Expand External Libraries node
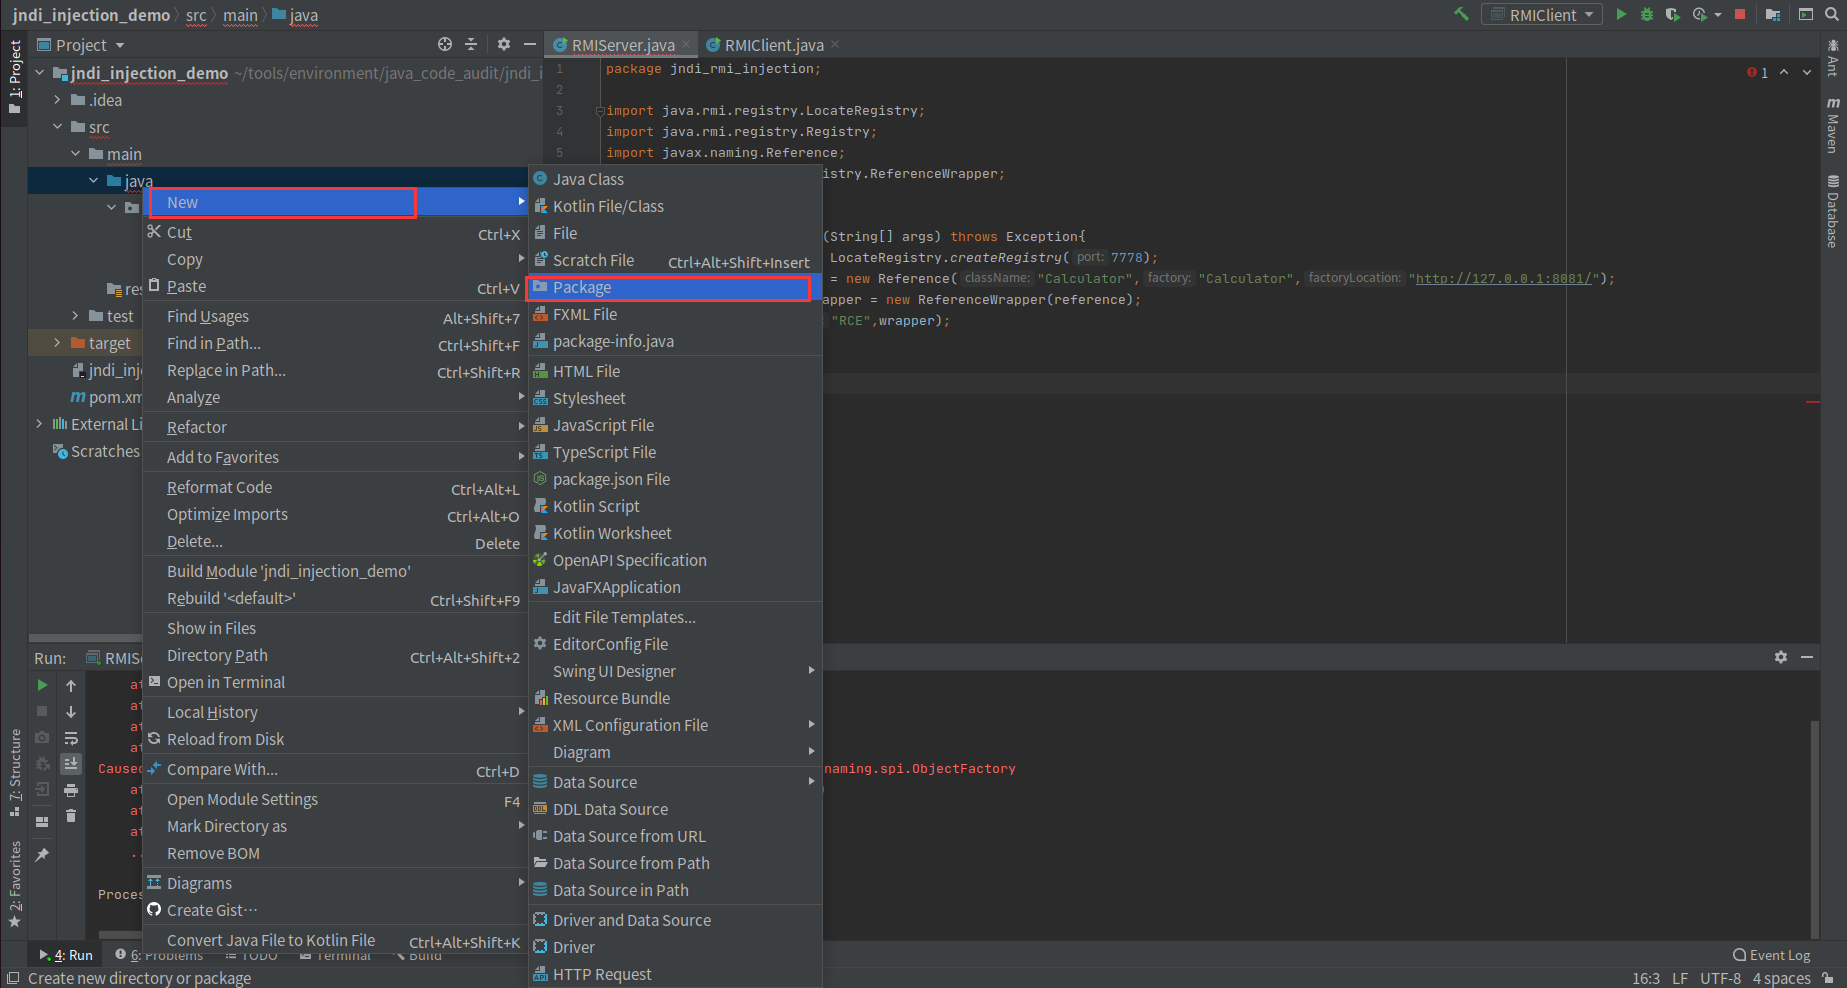Image resolution: width=1847 pixels, height=988 pixels. coord(40,423)
